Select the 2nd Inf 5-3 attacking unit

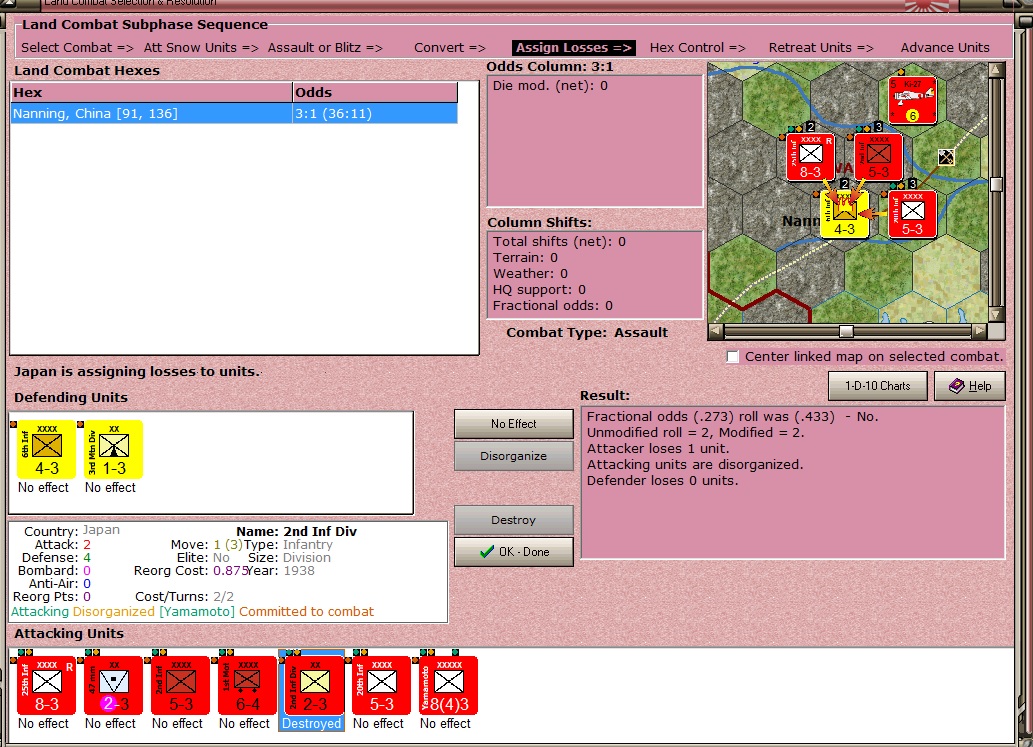click(x=181, y=685)
